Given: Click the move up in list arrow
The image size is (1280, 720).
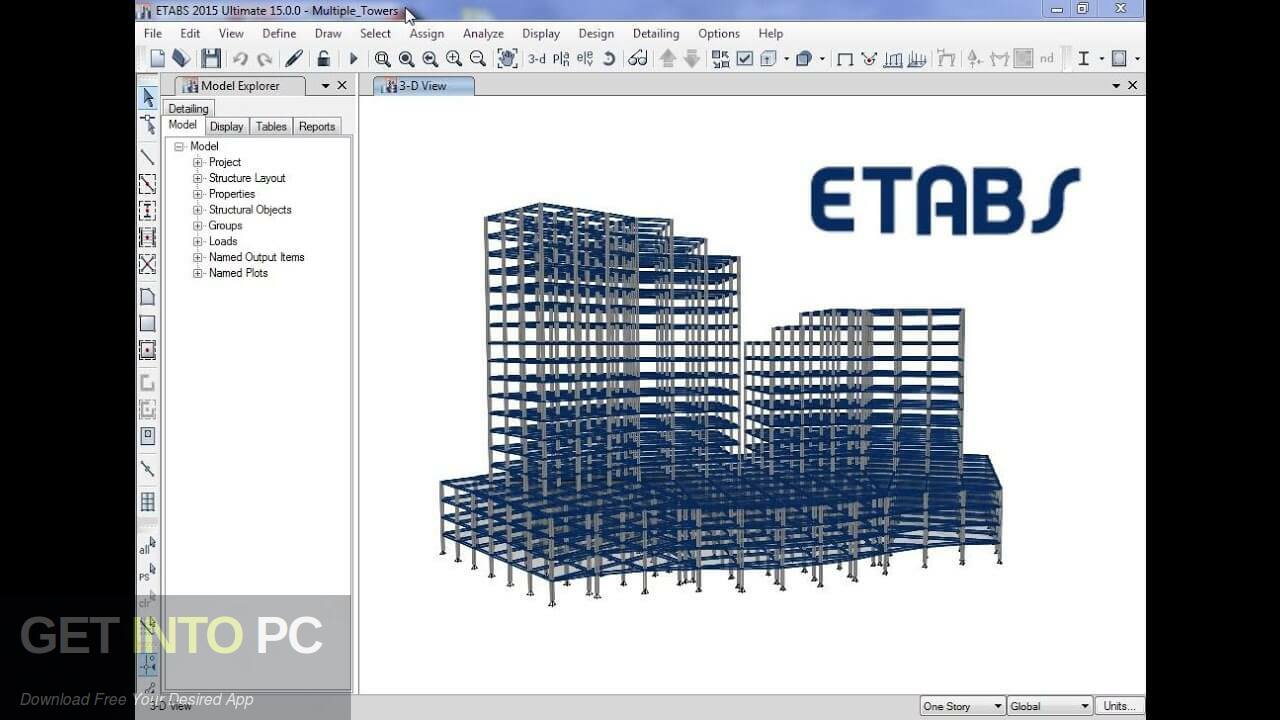Looking at the screenshot, I should click(668, 59).
